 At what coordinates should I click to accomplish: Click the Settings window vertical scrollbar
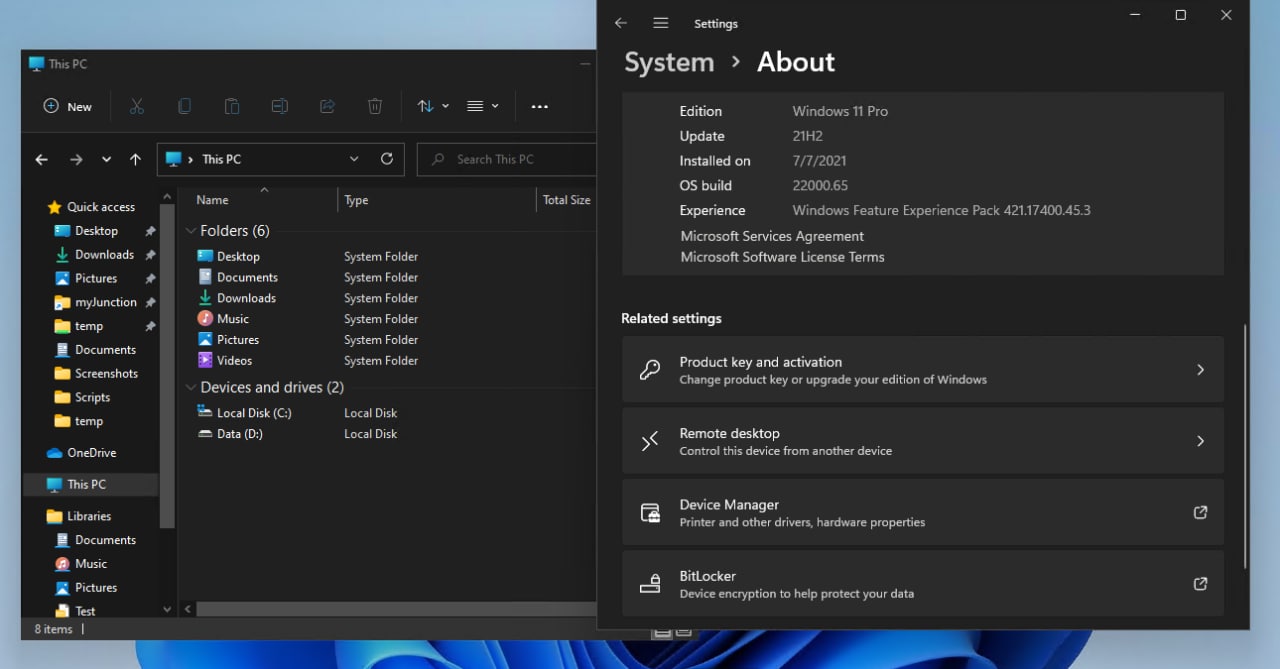1245,445
